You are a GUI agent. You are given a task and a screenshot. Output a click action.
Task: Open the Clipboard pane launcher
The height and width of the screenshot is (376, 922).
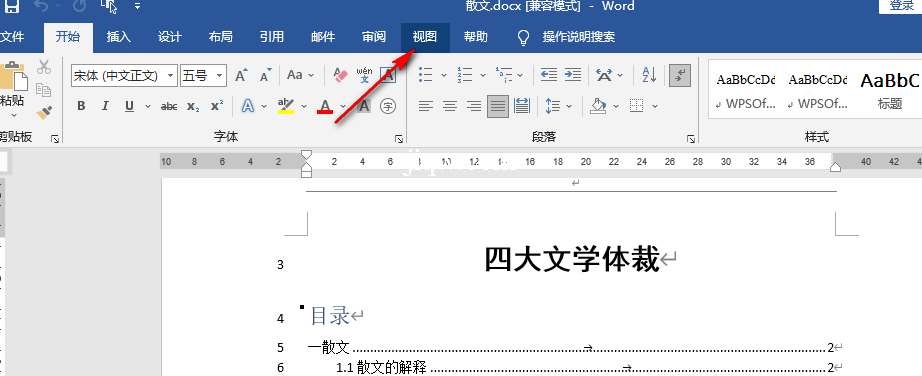pyautogui.click(x=55, y=139)
